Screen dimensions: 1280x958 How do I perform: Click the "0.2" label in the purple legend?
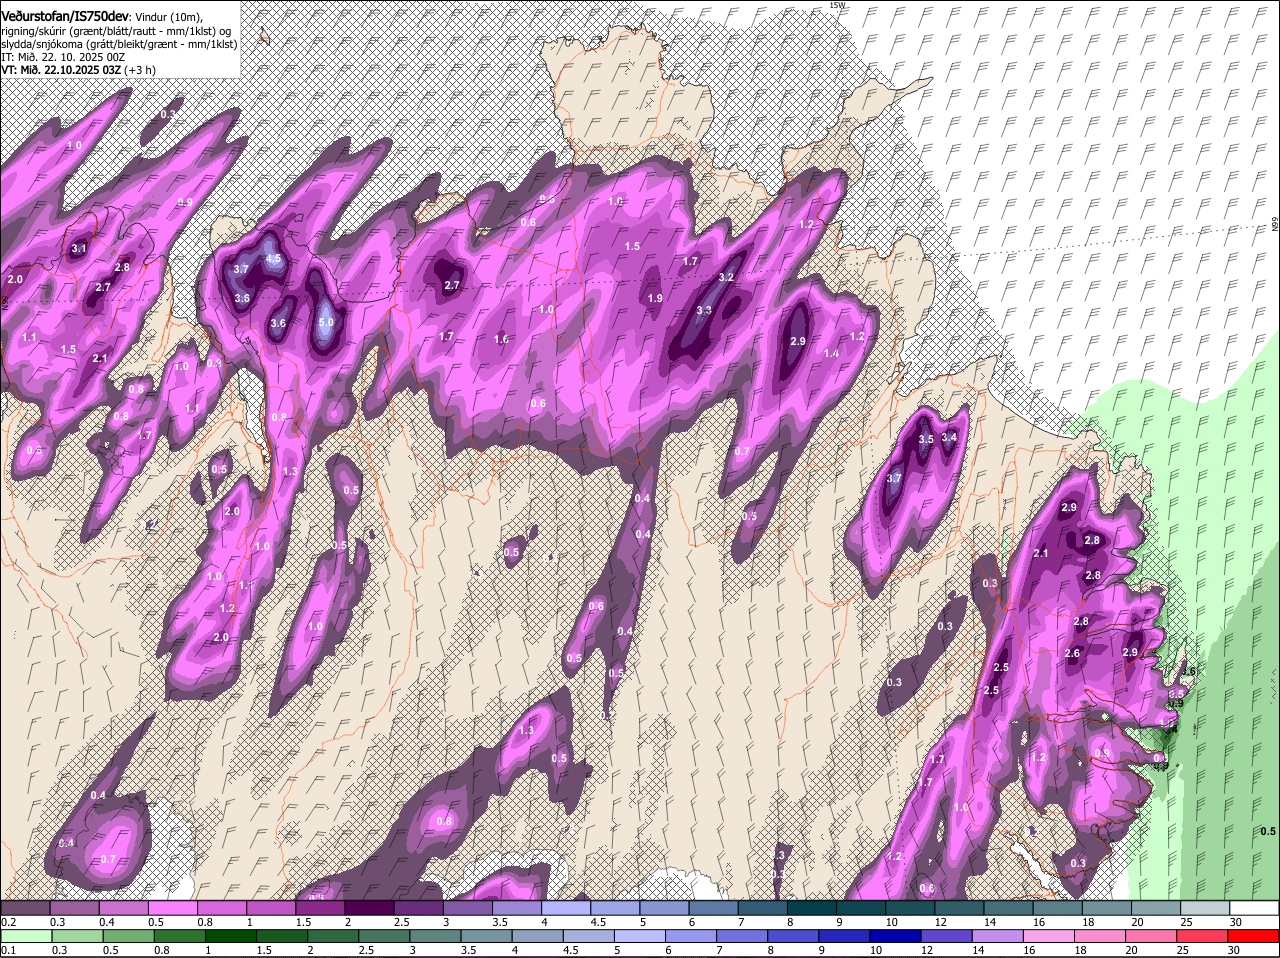click(8, 922)
